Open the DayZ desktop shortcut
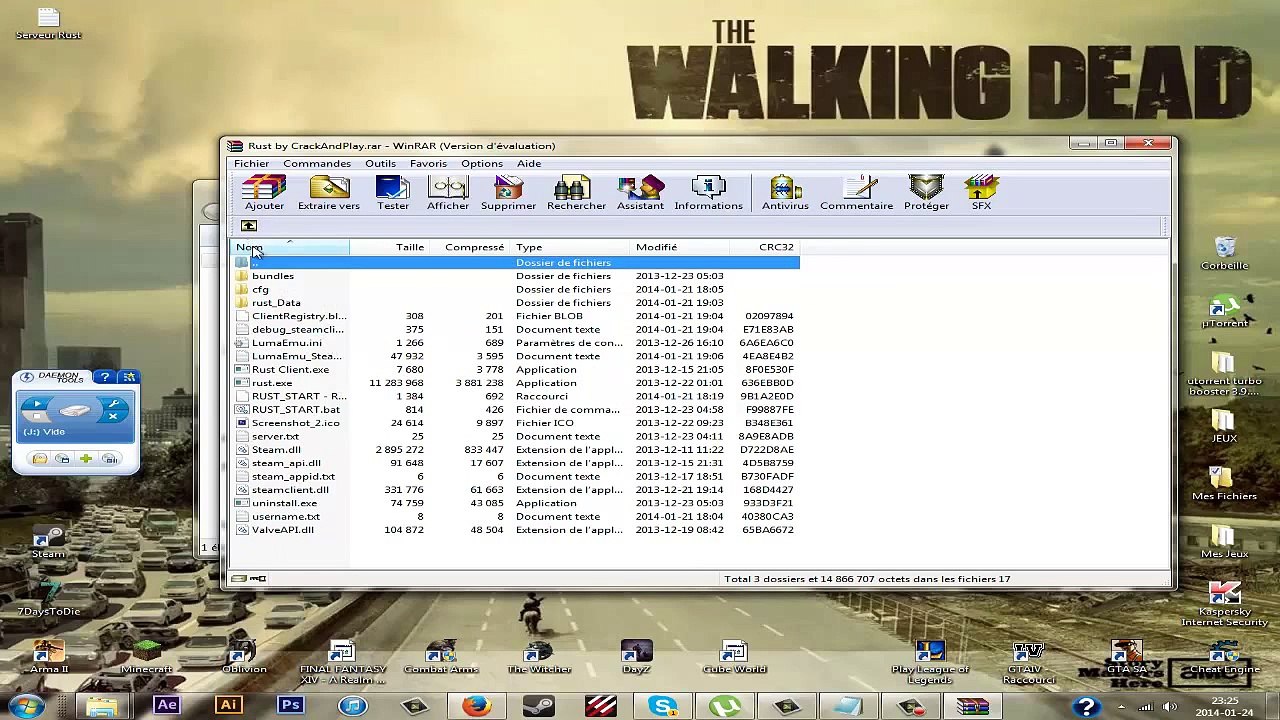 tap(636, 656)
